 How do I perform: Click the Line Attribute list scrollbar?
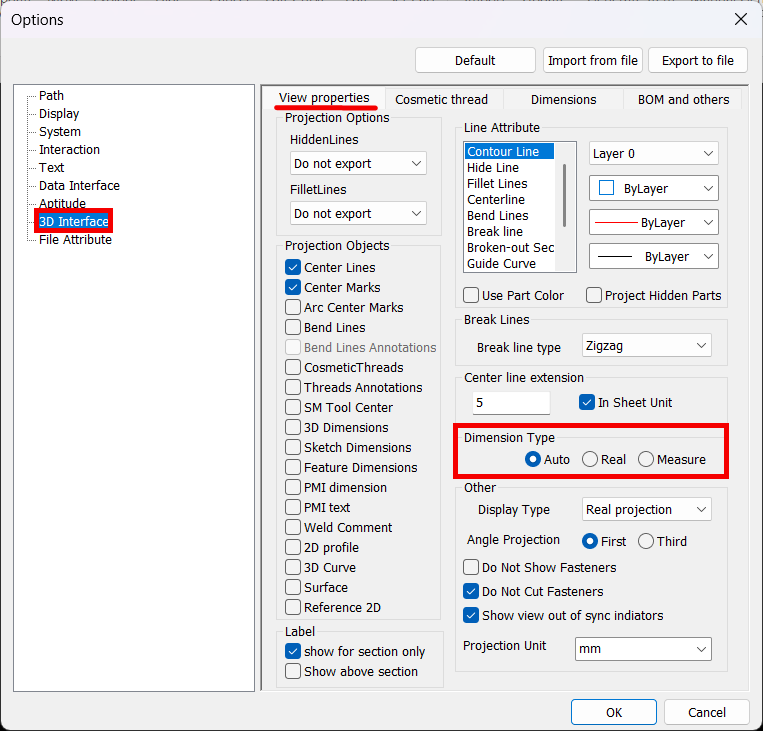564,195
